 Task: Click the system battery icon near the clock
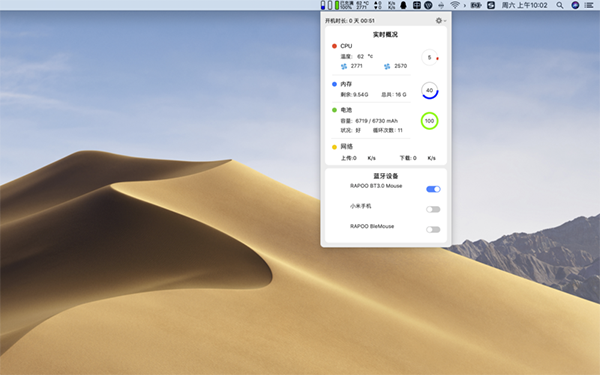[x=476, y=5]
